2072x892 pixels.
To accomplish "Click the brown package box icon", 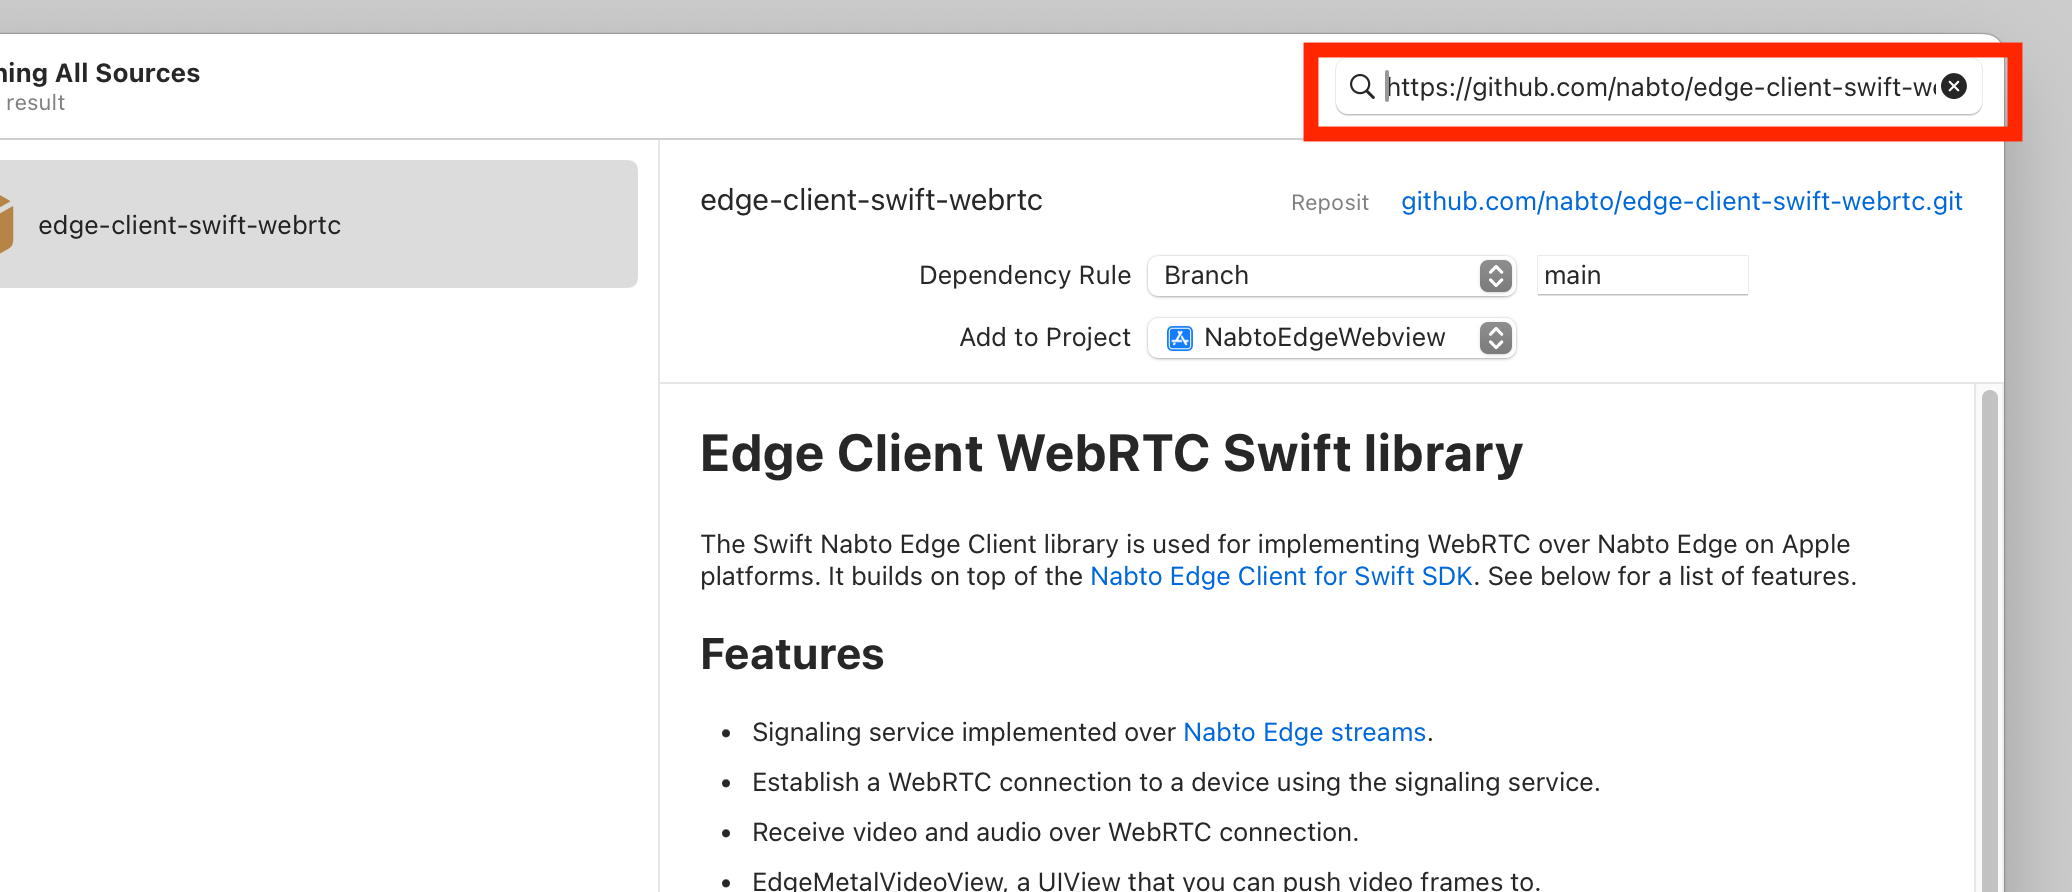I will (x=6, y=225).
